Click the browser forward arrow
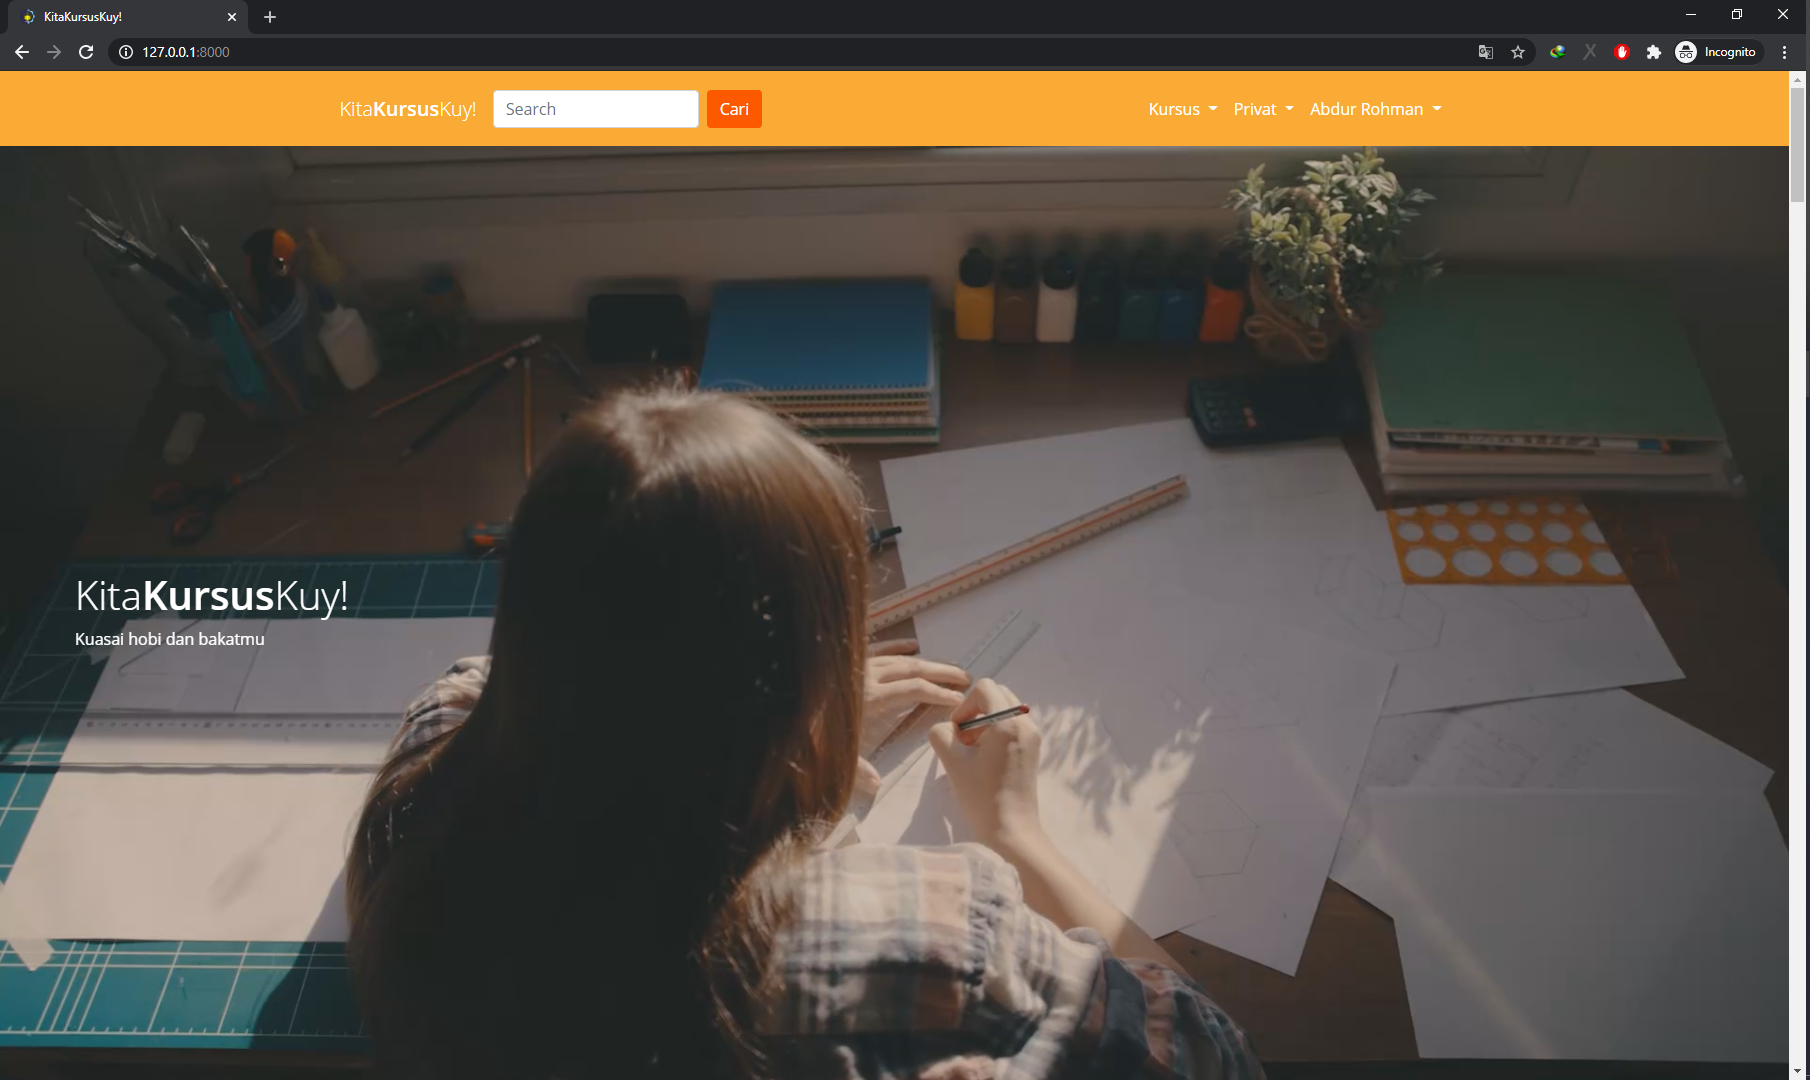Image resolution: width=1810 pixels, height=1080 pixels. click(54, 52)
